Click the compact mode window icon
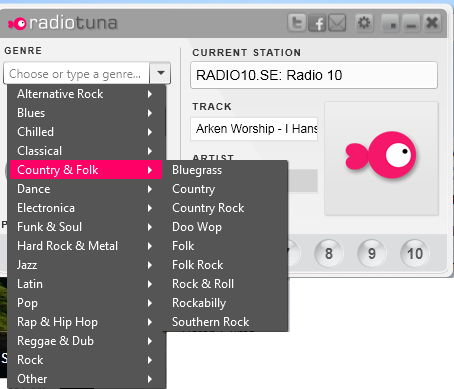 [391, 23]
